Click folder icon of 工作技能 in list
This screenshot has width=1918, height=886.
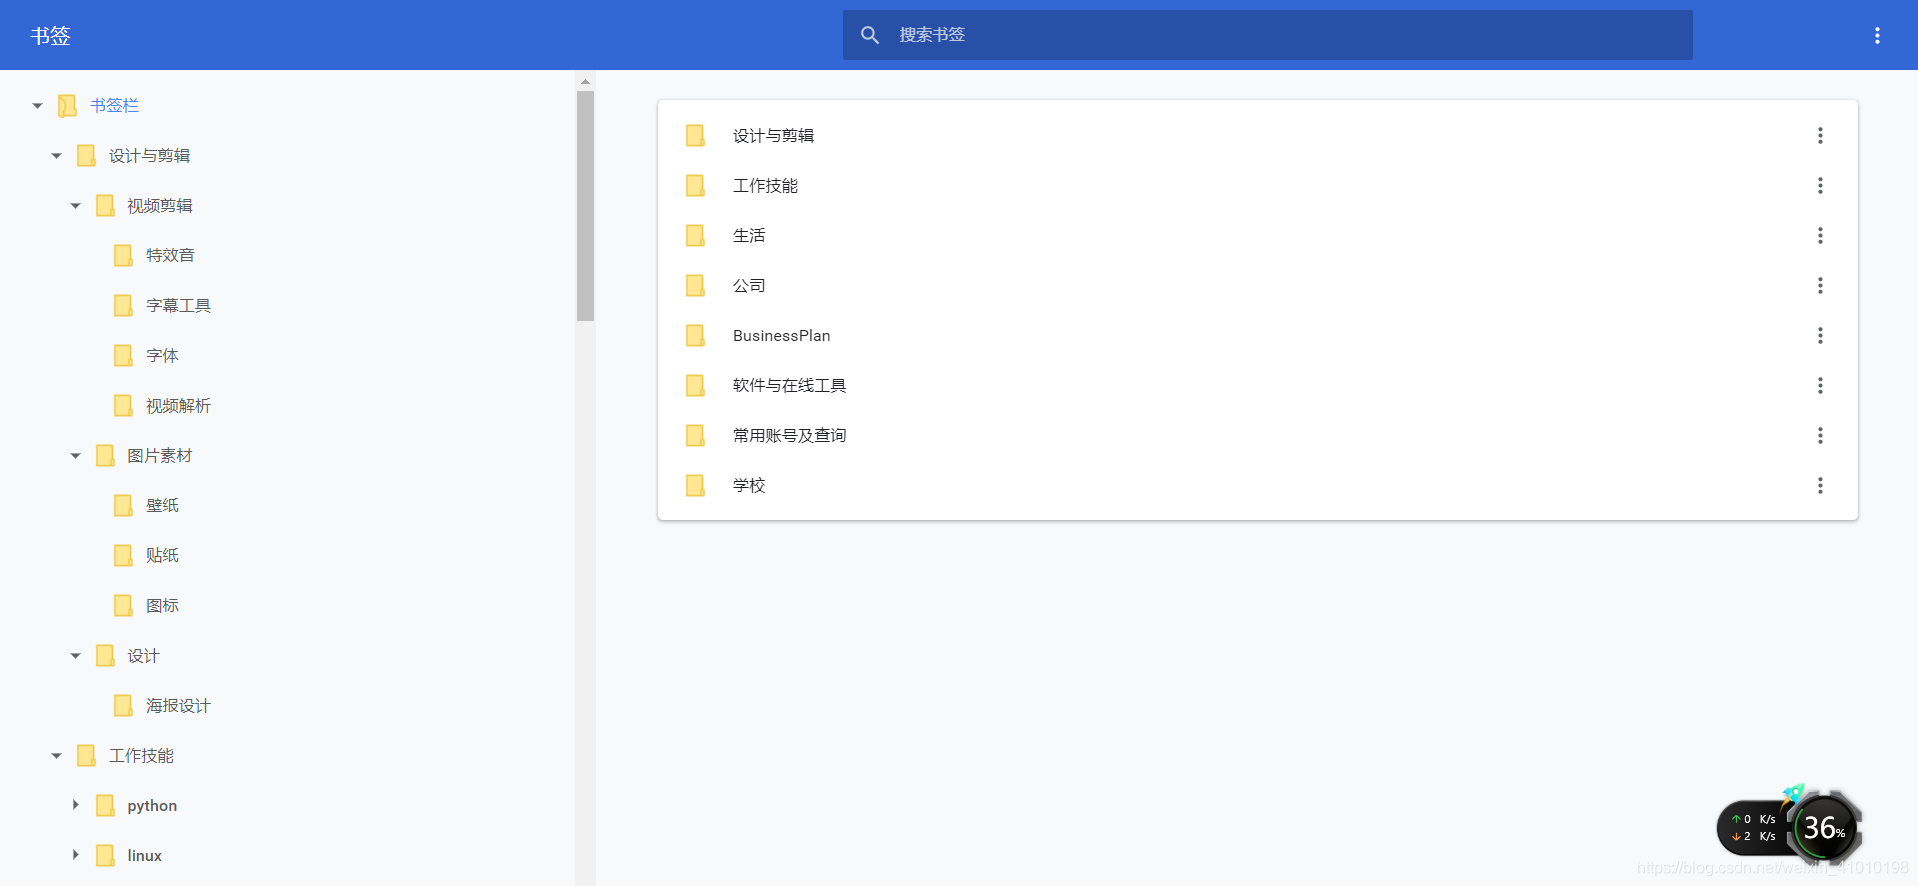(695, 185)
